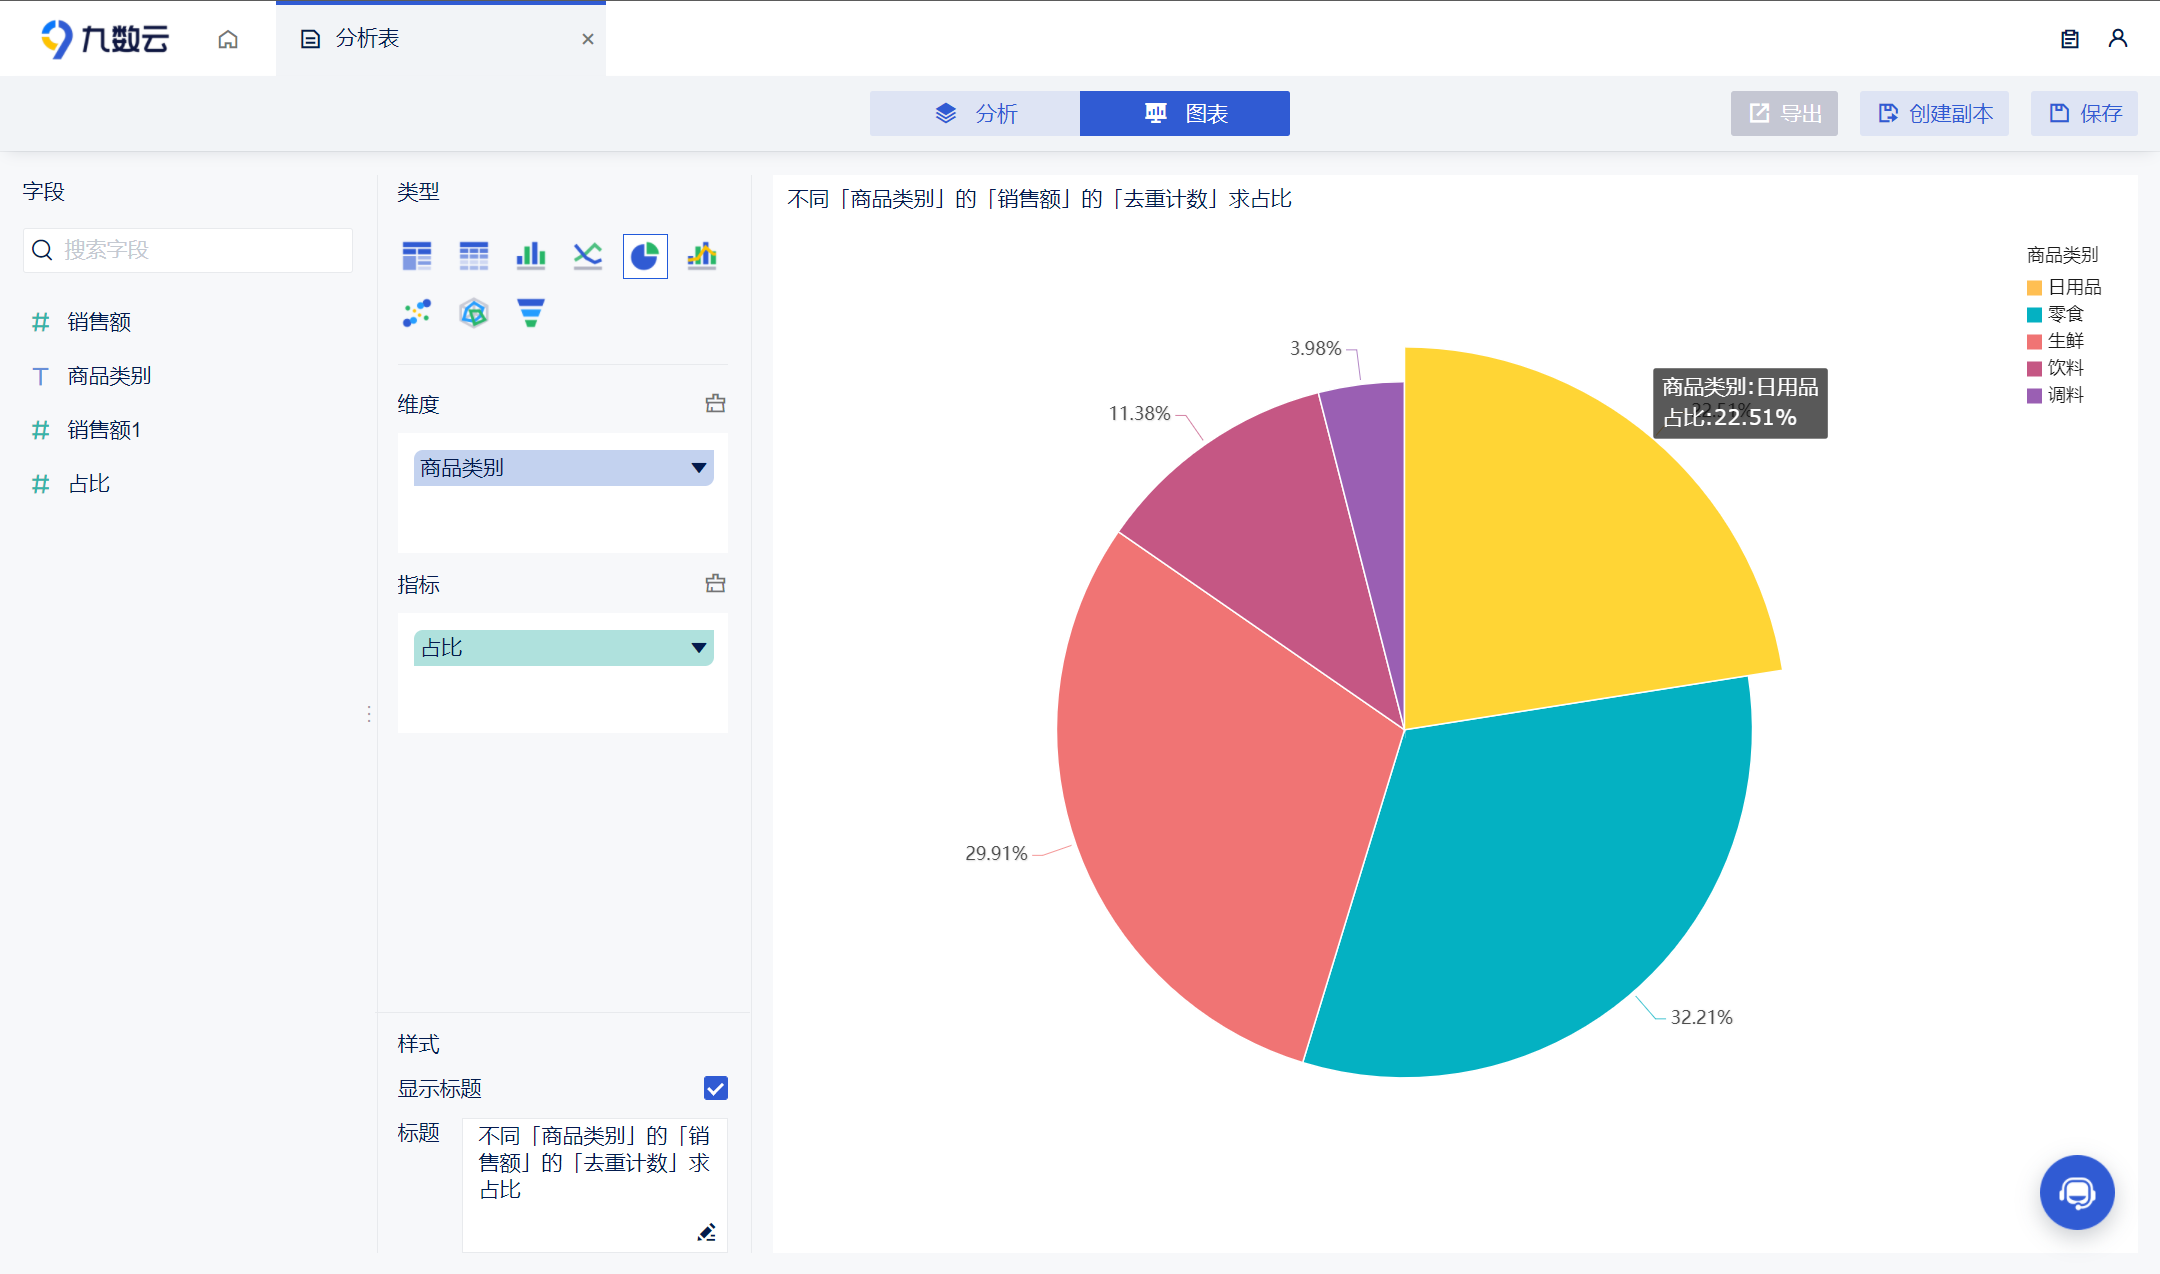The height and width of the screenshot is (1274, 2160).
Task: Switch to the 图表 tab
Action: (x=1185, y=114)
